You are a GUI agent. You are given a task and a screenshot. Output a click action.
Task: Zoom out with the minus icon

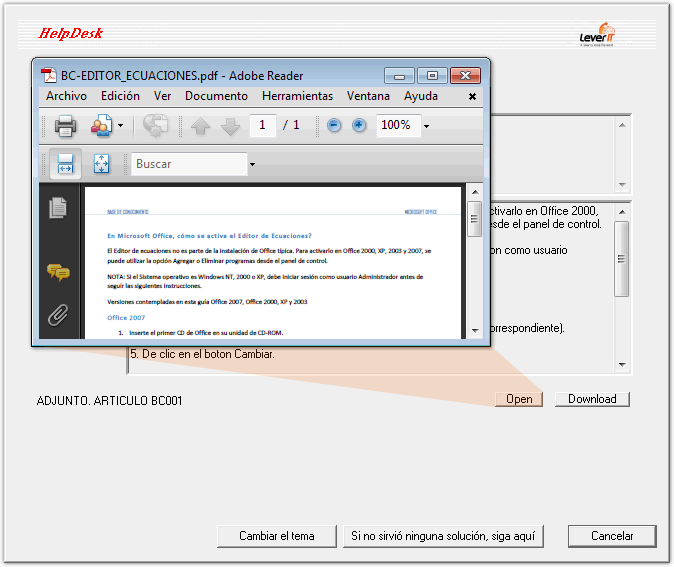(334, 126)
